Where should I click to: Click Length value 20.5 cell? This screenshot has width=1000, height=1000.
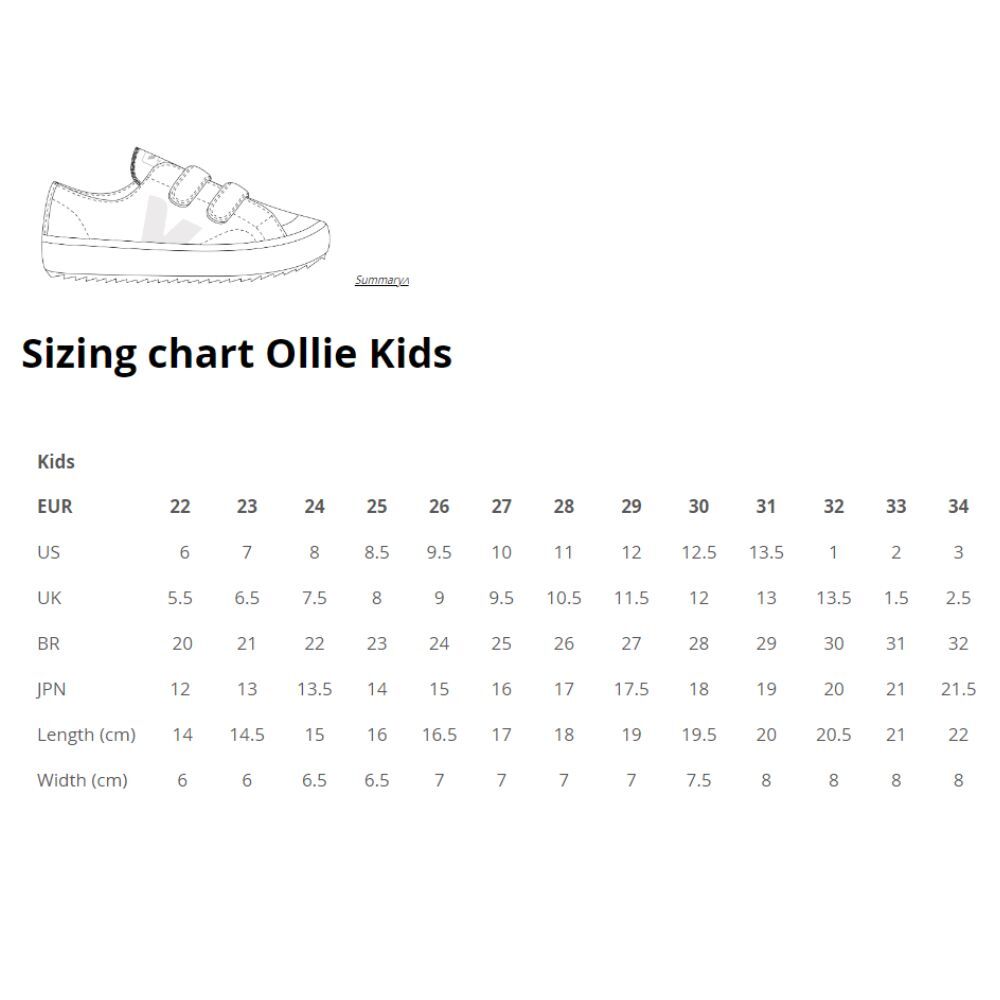click(x=834, y=735)
